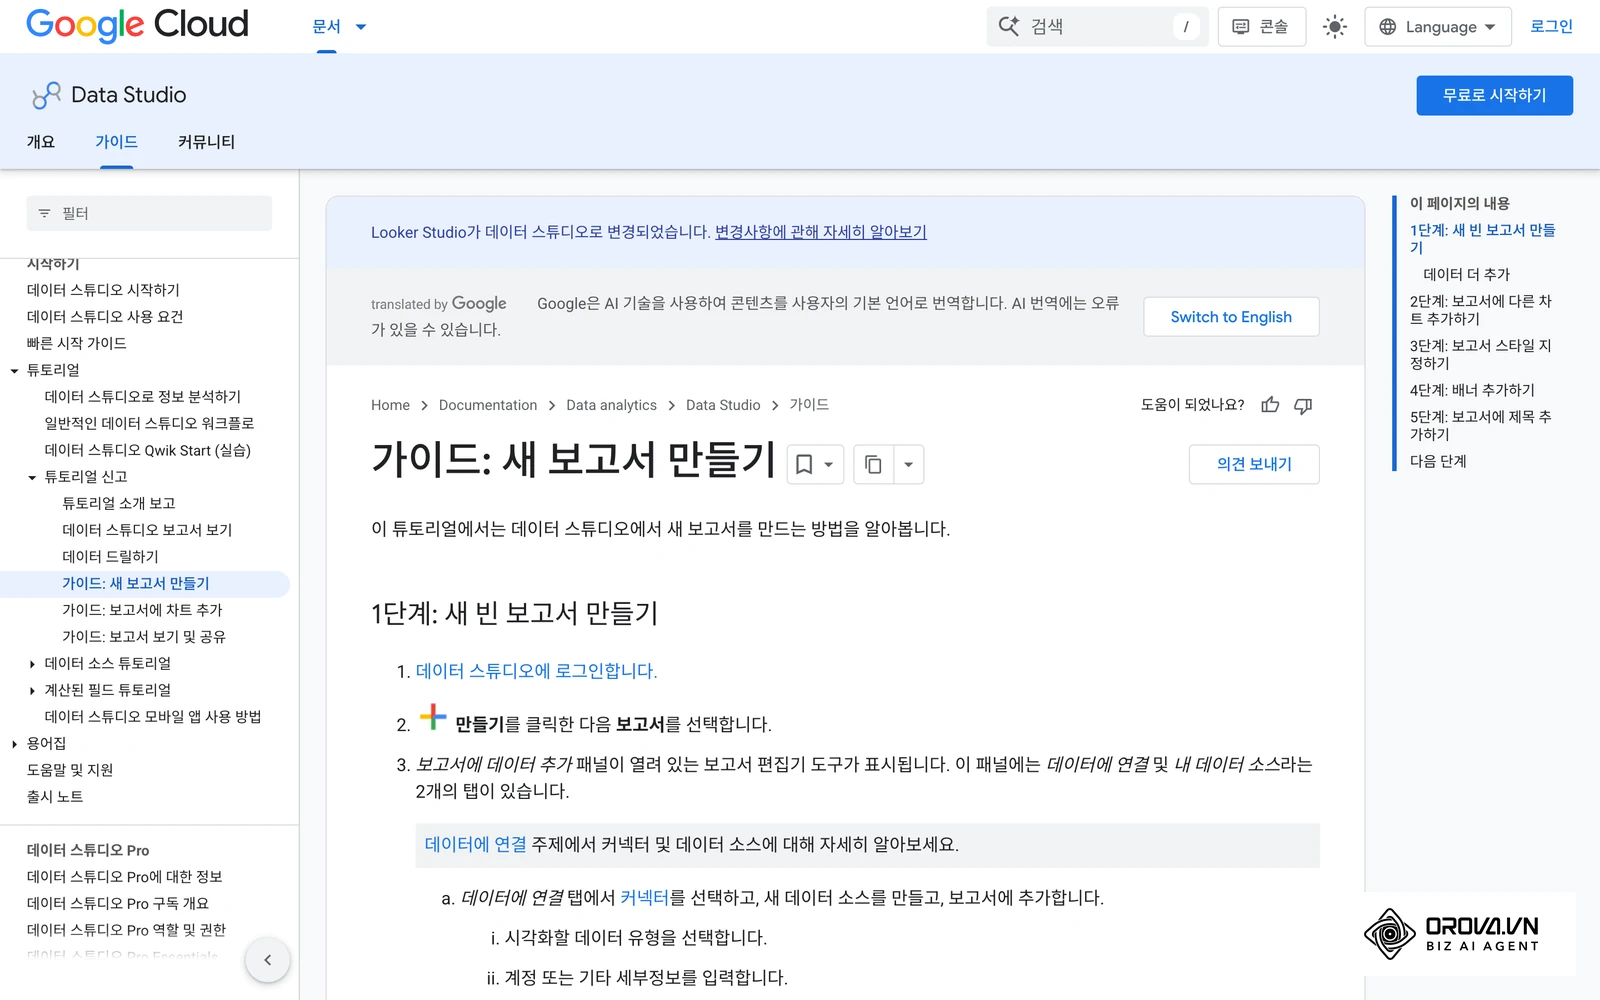This screenshot has height=1000, width=1600.
Task: Collapse the 튜토리얼 신고 subsection
Action: 33,478
